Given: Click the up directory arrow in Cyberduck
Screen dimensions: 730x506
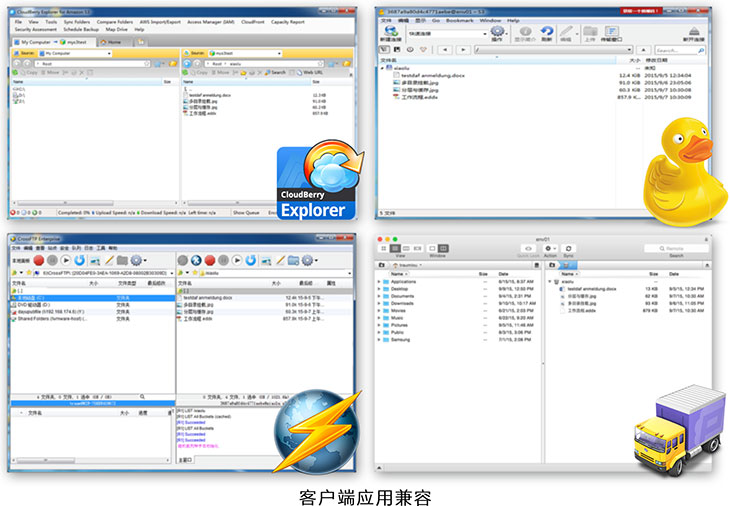Looking at the screenshot, I should tap(643, 49).
